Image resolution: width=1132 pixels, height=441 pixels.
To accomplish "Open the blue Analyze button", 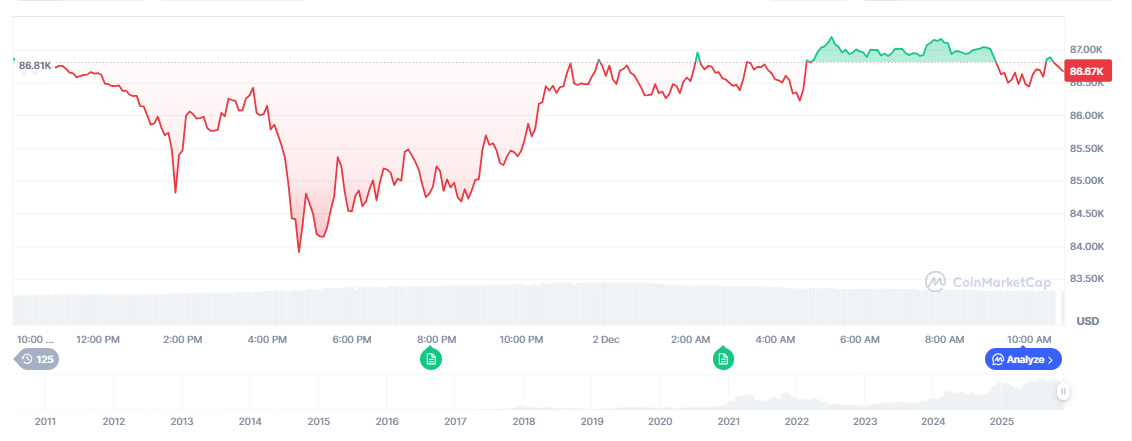I will point(1024,359).
